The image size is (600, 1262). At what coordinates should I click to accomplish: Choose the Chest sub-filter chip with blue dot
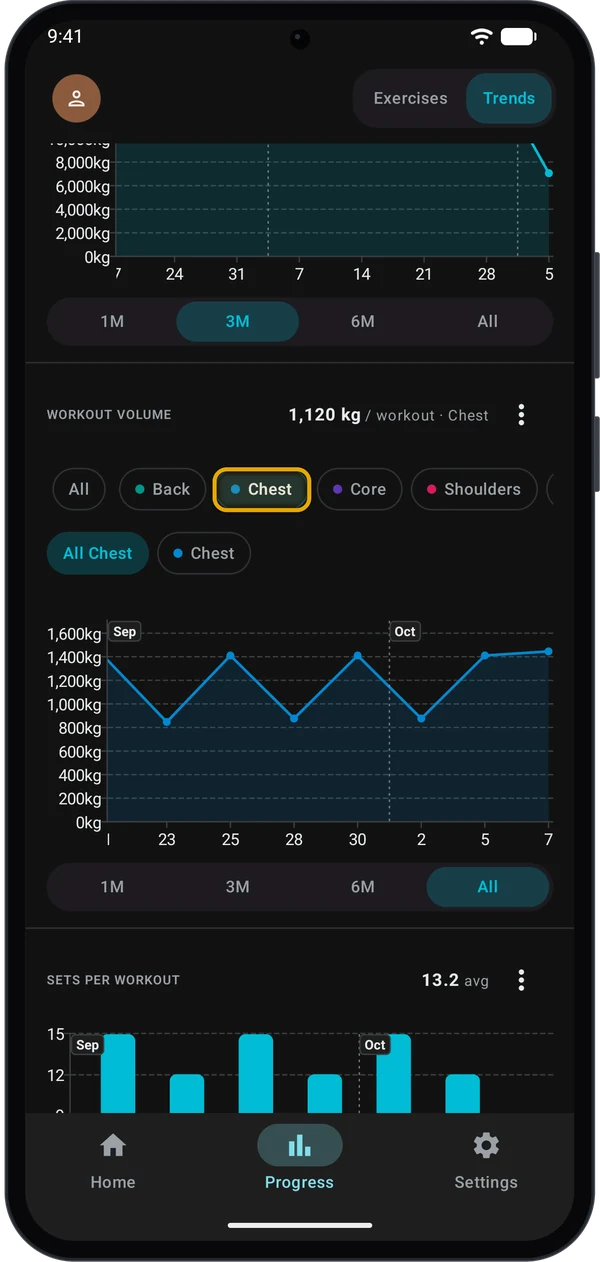pos(204,553)
